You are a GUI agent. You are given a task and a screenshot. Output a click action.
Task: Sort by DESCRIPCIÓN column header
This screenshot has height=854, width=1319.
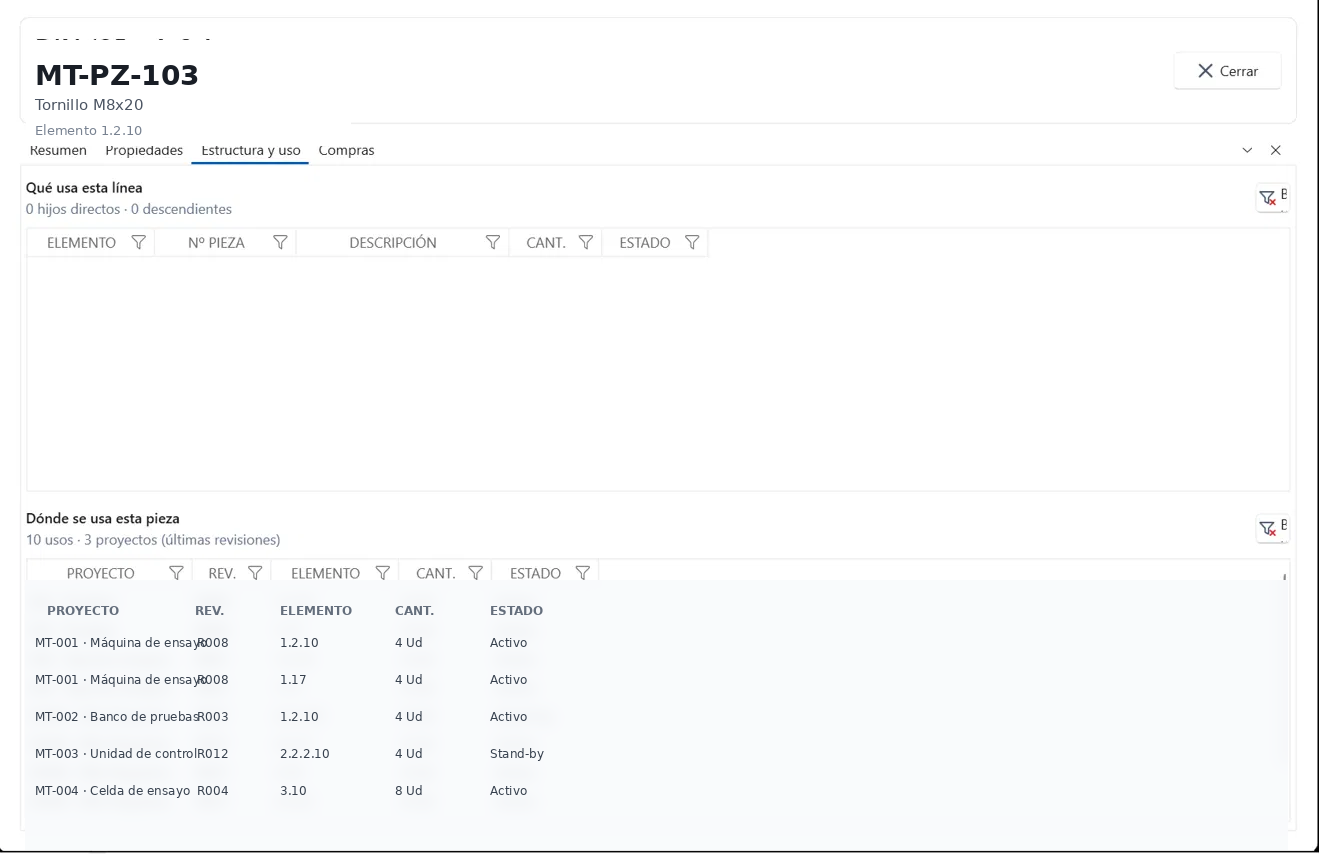(393, 243)
